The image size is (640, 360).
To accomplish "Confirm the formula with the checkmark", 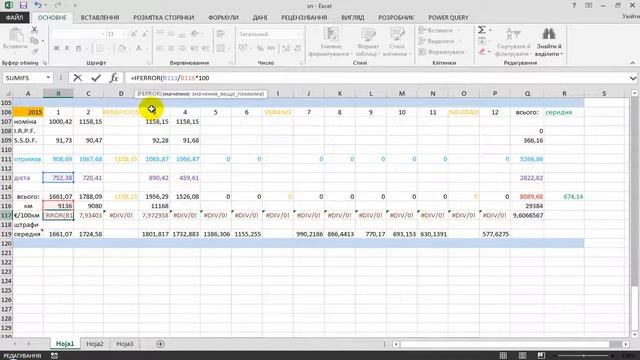I will [96, 78].
